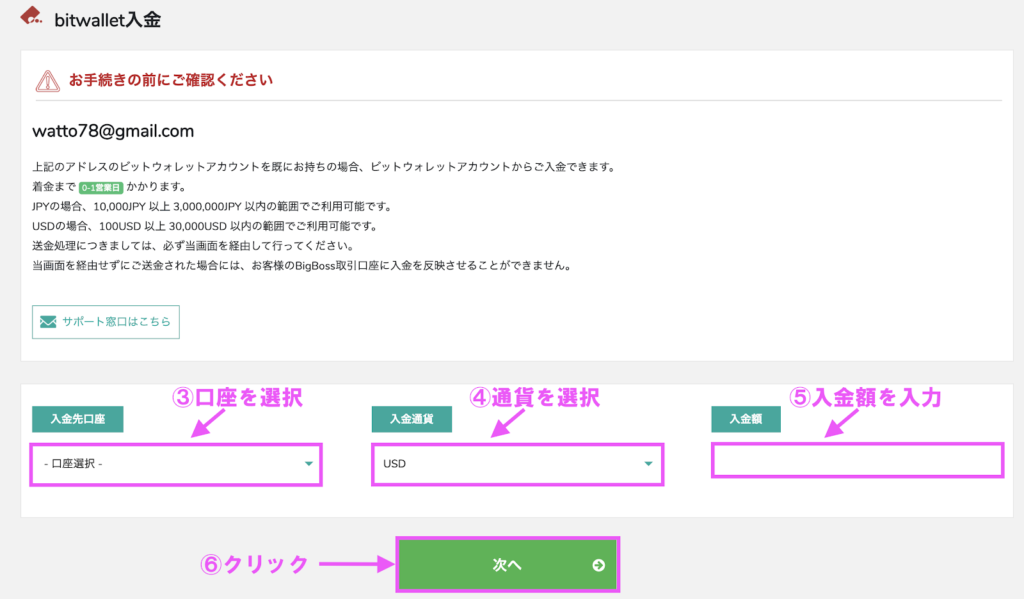
Task: Click the green 次へ button
Action: point(507,565)
